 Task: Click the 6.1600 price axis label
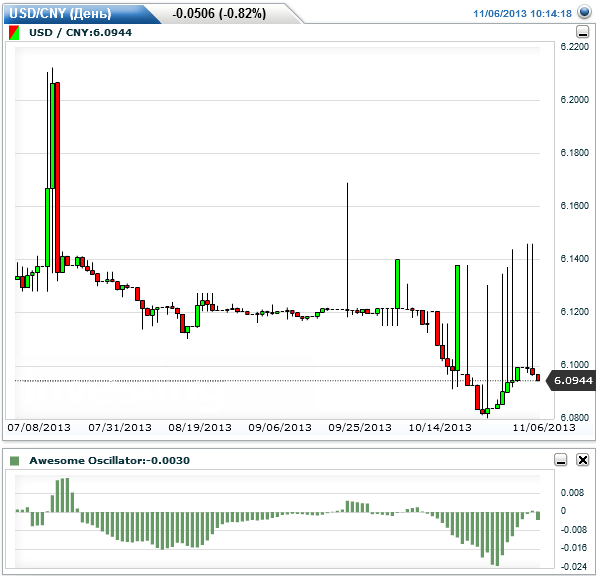(574, 206)
